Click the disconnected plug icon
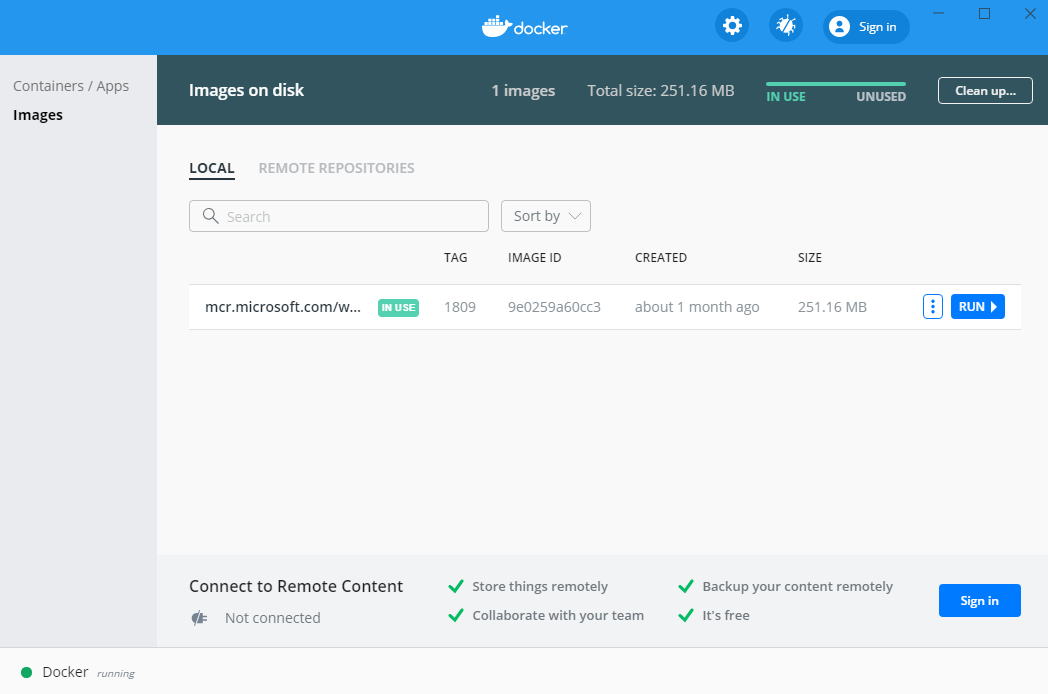1048x694 pixels. tap(199, 618)
